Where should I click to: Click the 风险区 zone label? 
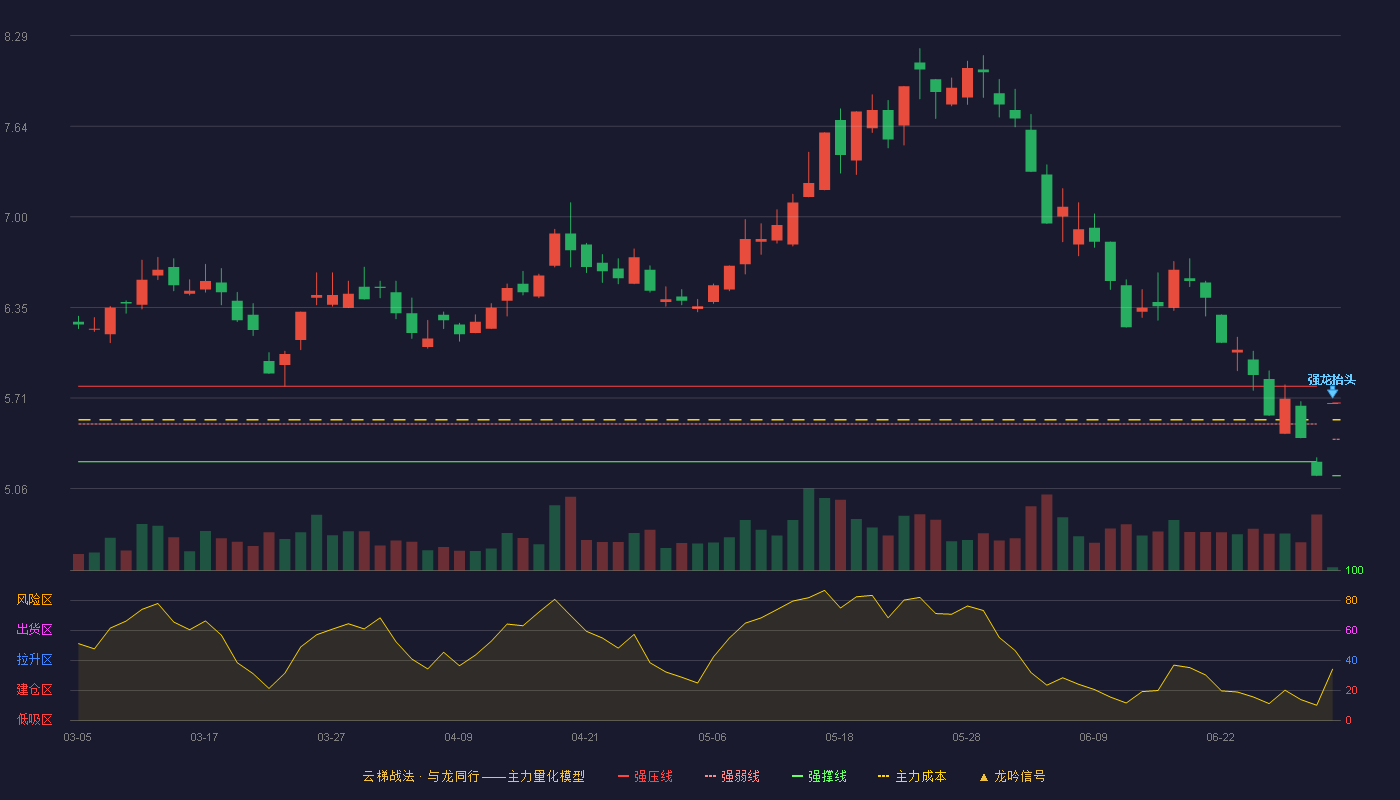[x=34, y=600]
